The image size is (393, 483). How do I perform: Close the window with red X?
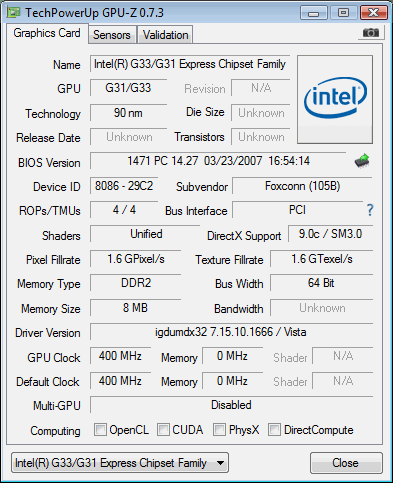coord(374,13)
